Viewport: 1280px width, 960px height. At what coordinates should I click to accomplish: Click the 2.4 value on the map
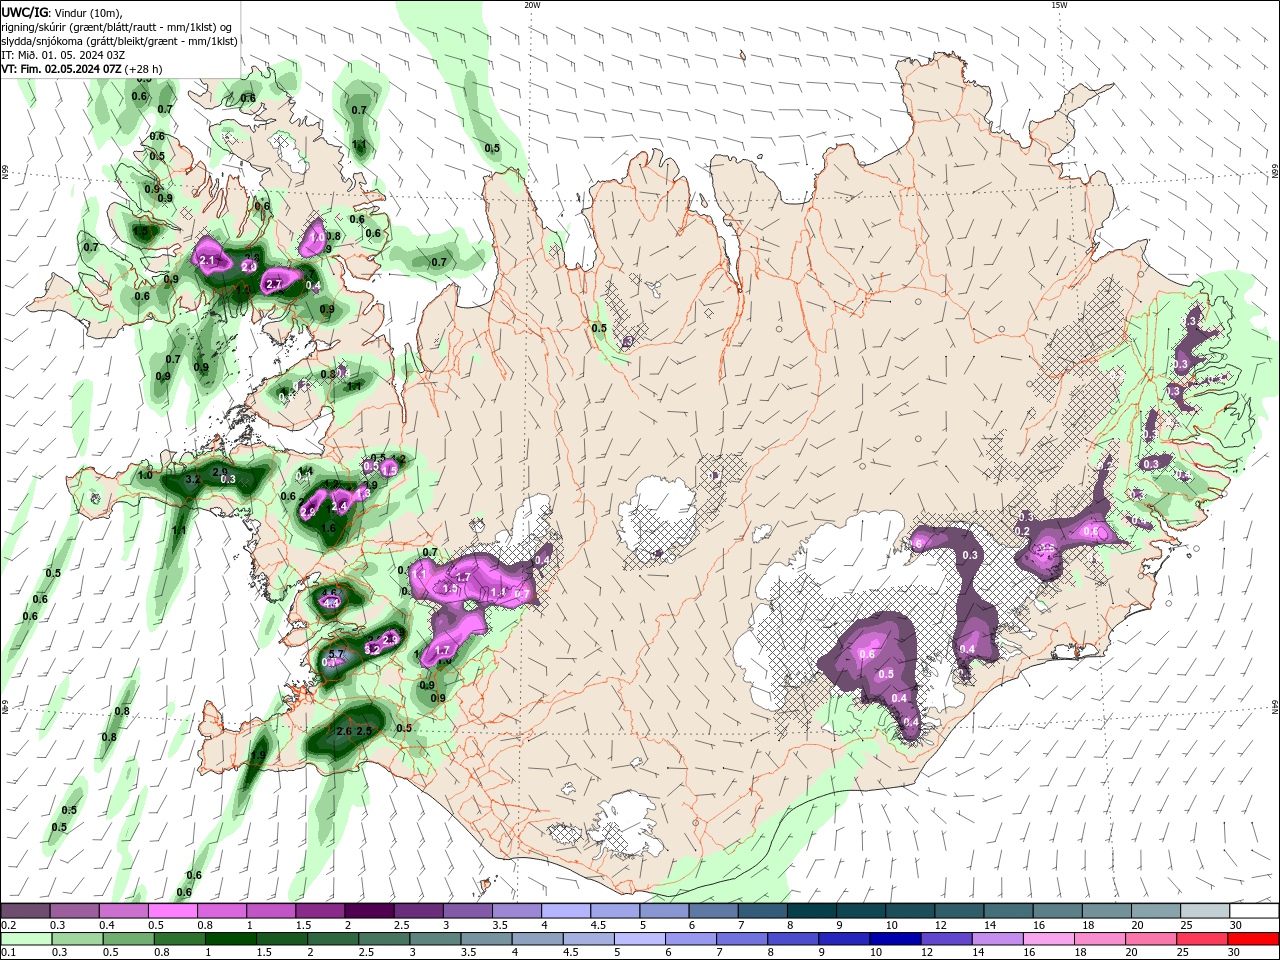(339, 507)
